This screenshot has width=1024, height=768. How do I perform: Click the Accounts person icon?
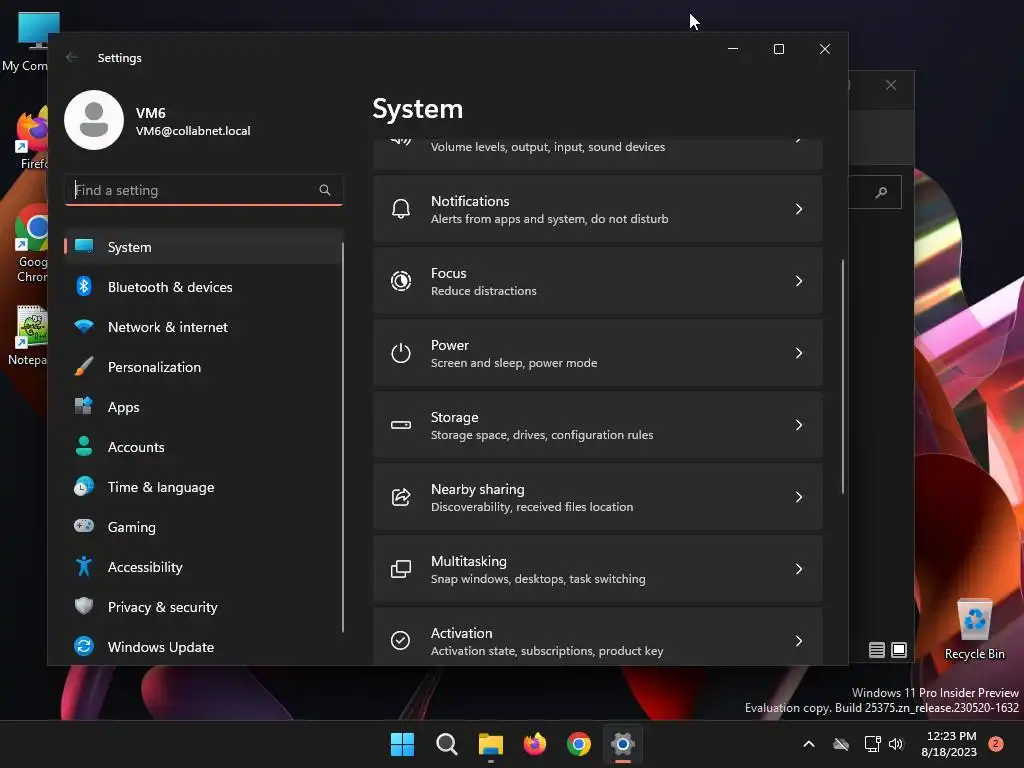[84, 447]
